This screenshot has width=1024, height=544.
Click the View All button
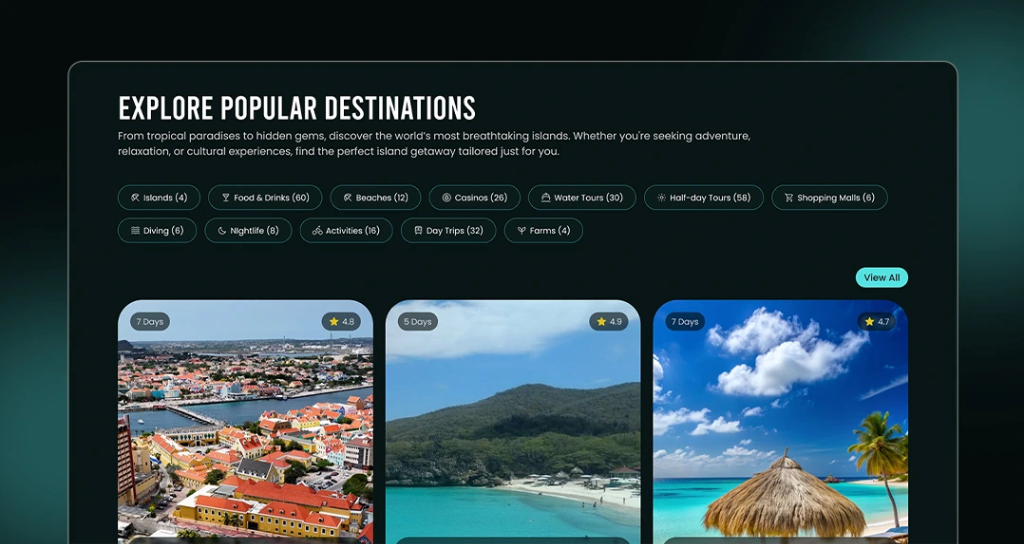882,278
